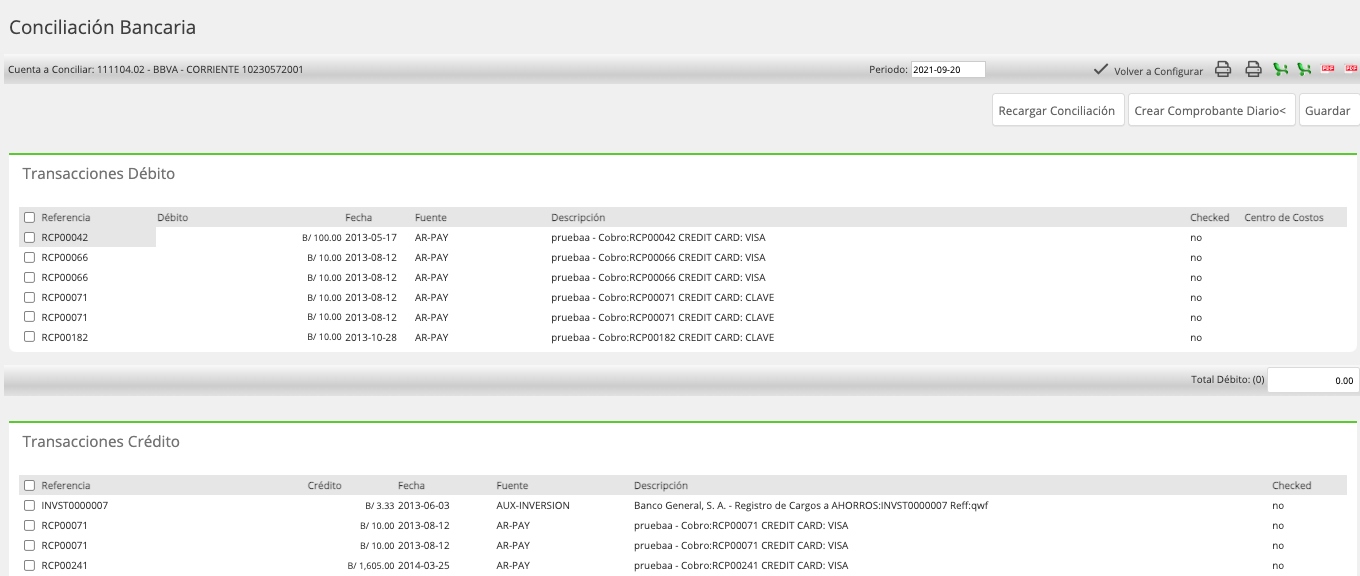The height and width of the screenshot is (576, 1360).
Task: Click the Fecha header in the Débito table
Action: [x=358, y=218]
